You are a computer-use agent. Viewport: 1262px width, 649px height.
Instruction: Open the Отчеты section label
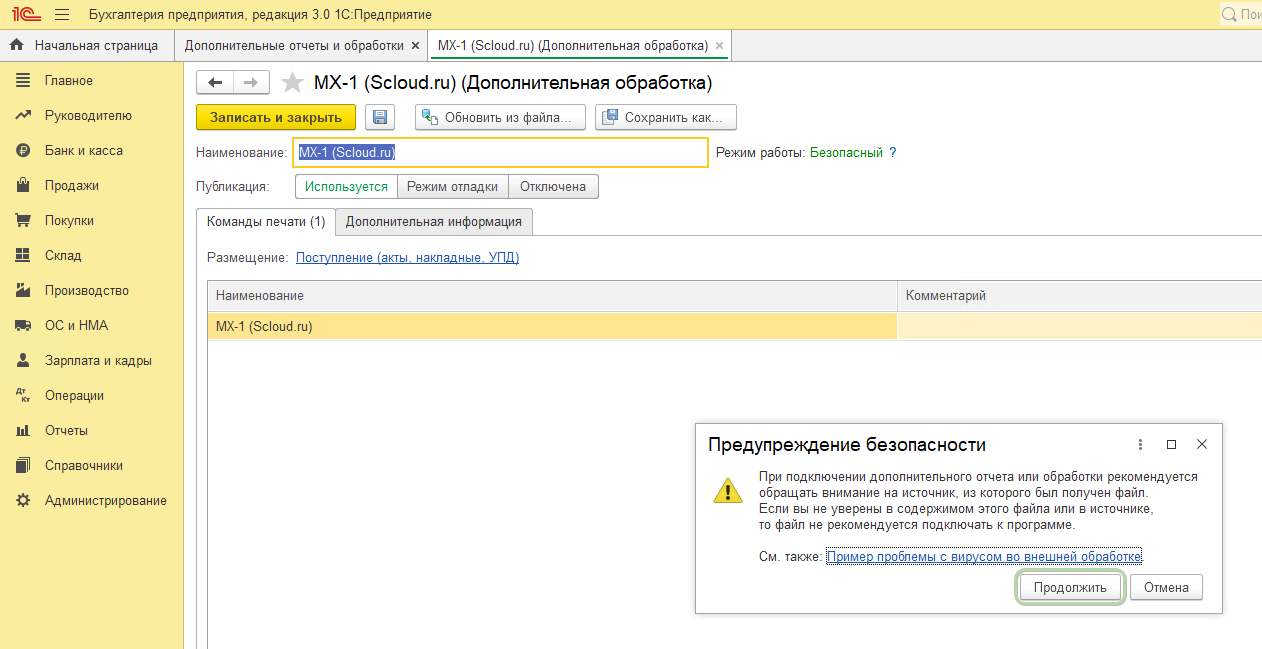[x=66, y=430]
